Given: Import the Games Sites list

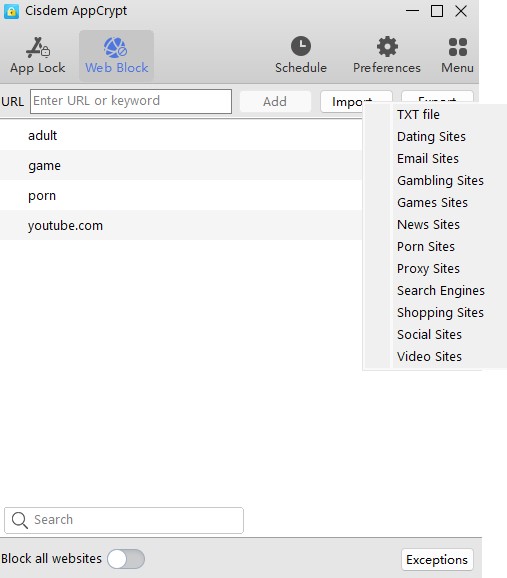Looking at the screenshot, I should pos(432,203).
